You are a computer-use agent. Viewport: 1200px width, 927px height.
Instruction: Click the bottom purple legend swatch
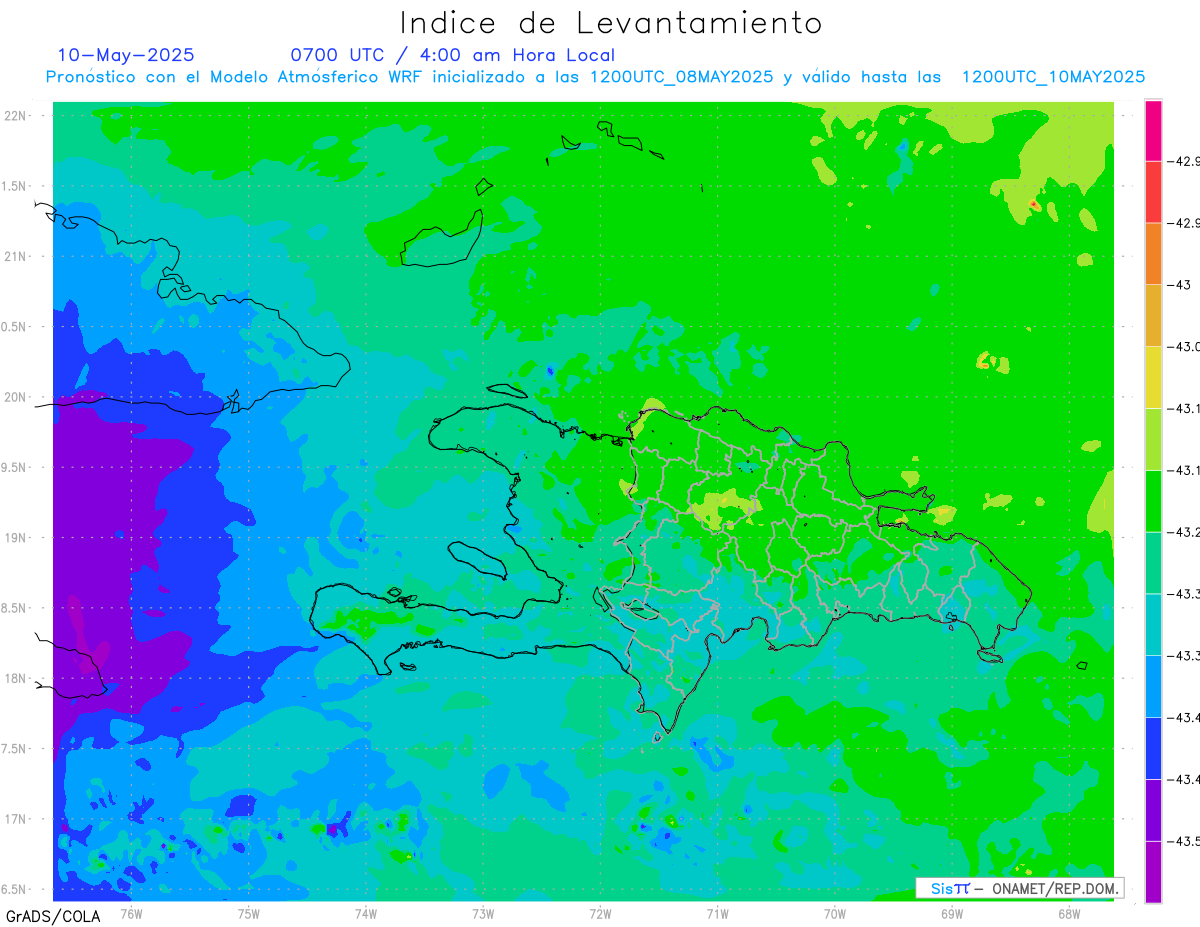[x=1153, y=872]
